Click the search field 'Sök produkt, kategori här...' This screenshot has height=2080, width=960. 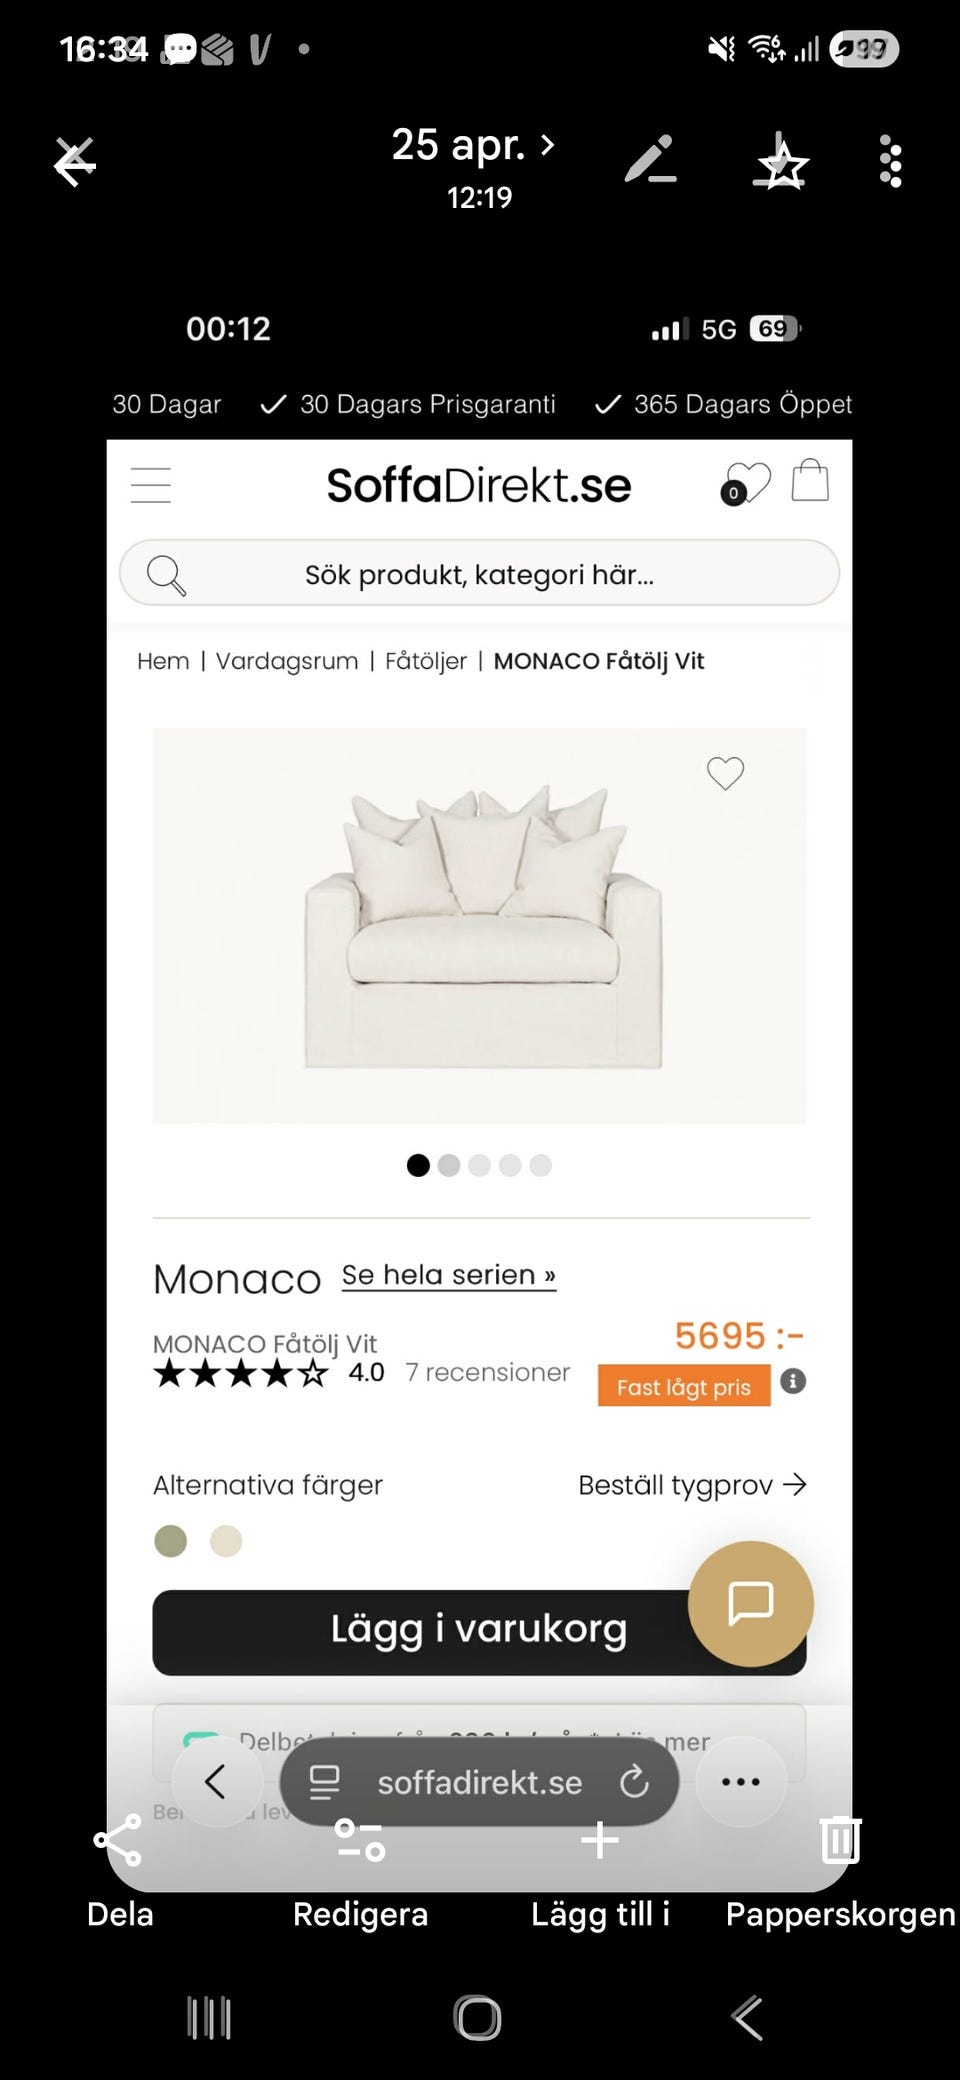(x=479, y=574)
